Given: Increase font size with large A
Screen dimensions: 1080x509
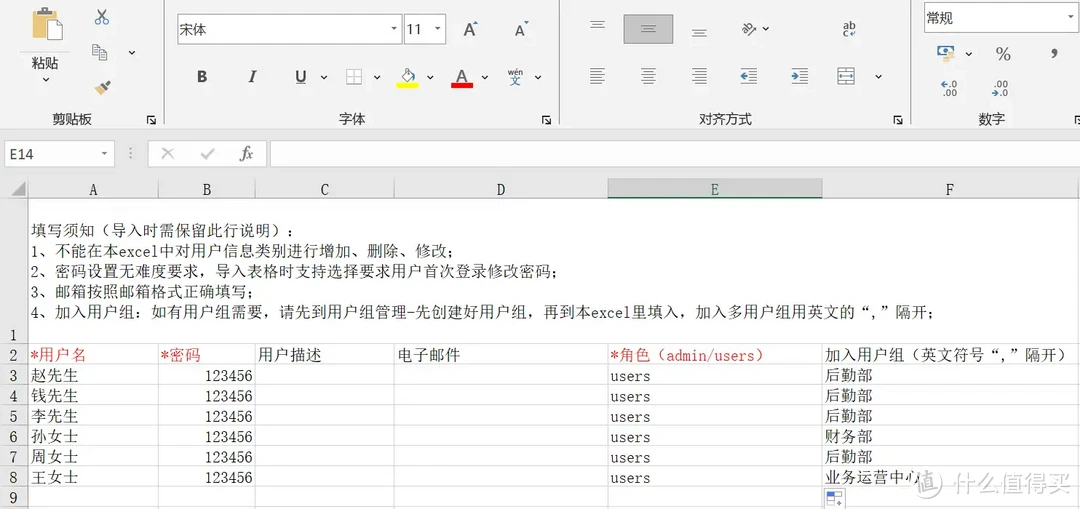Looking at the screenshot, I should pos(470,30).
